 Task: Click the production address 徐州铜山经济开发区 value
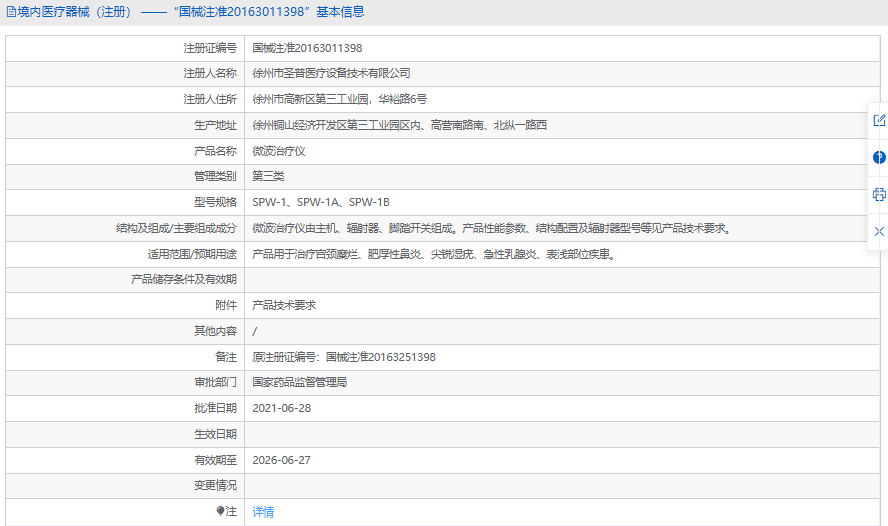point(399,125)
